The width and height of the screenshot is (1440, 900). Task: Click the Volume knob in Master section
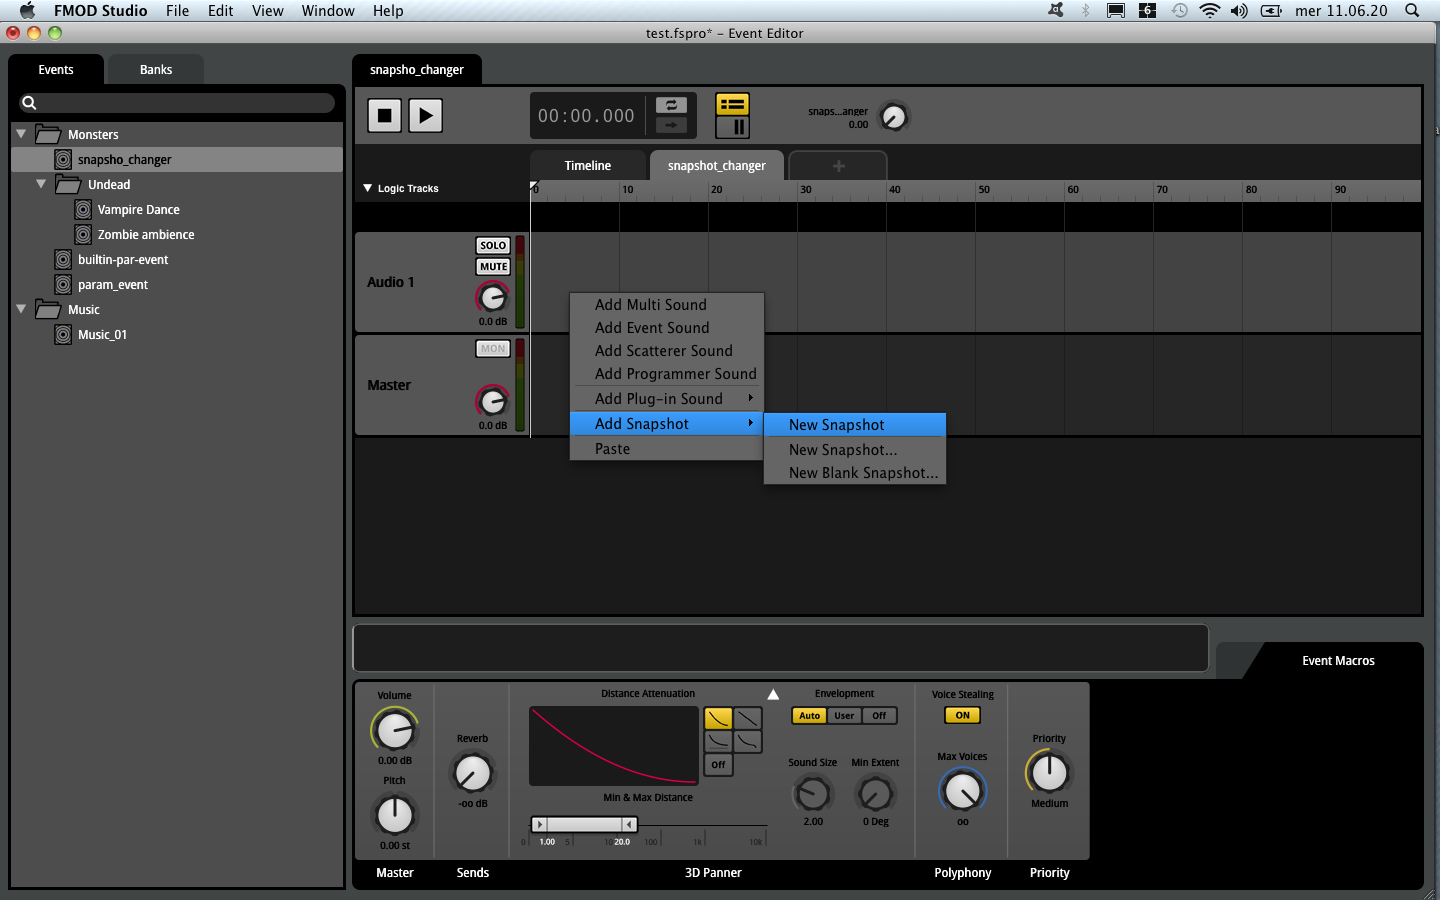pyautogui.click(x=394, y=730)
